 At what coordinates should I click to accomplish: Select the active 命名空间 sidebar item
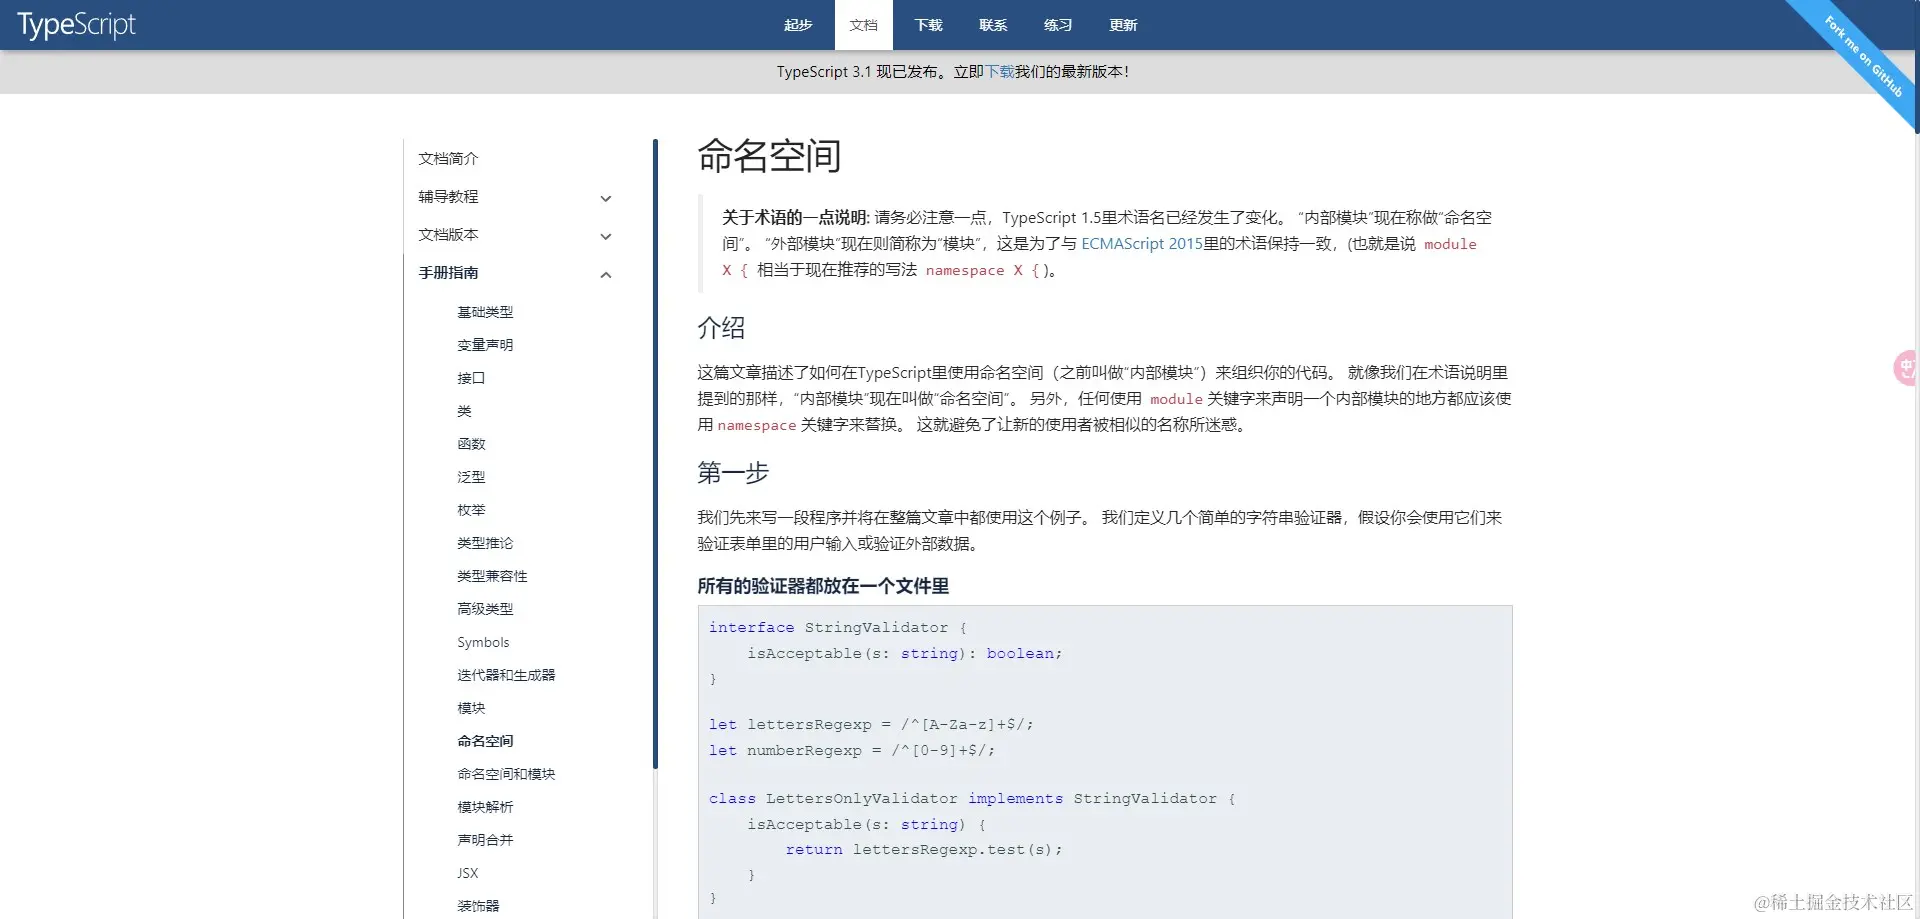click(485, 741)
